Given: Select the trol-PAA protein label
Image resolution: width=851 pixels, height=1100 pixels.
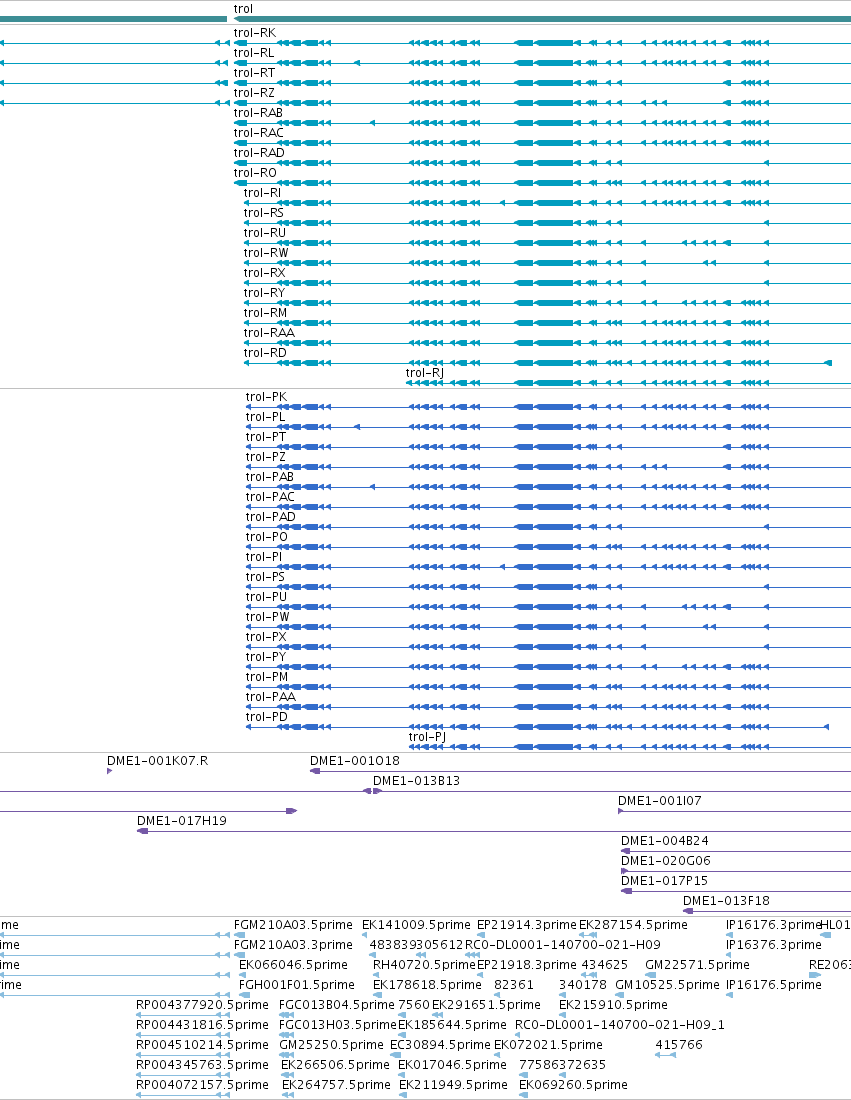Looking at the screenshot, I should (x=271, y=697).
